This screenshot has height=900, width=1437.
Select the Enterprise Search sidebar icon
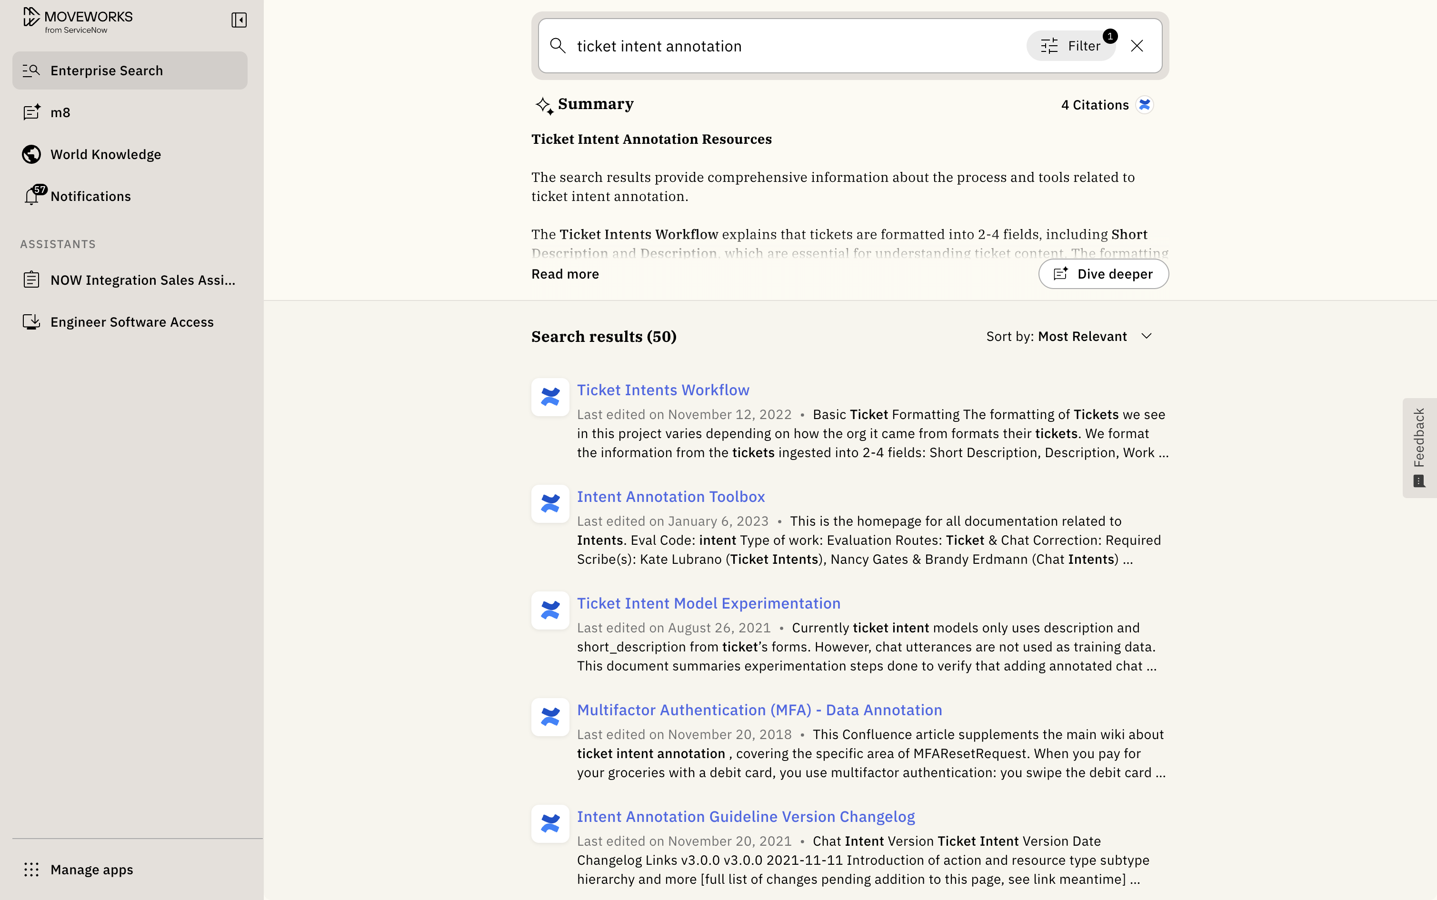coord(29,70)
